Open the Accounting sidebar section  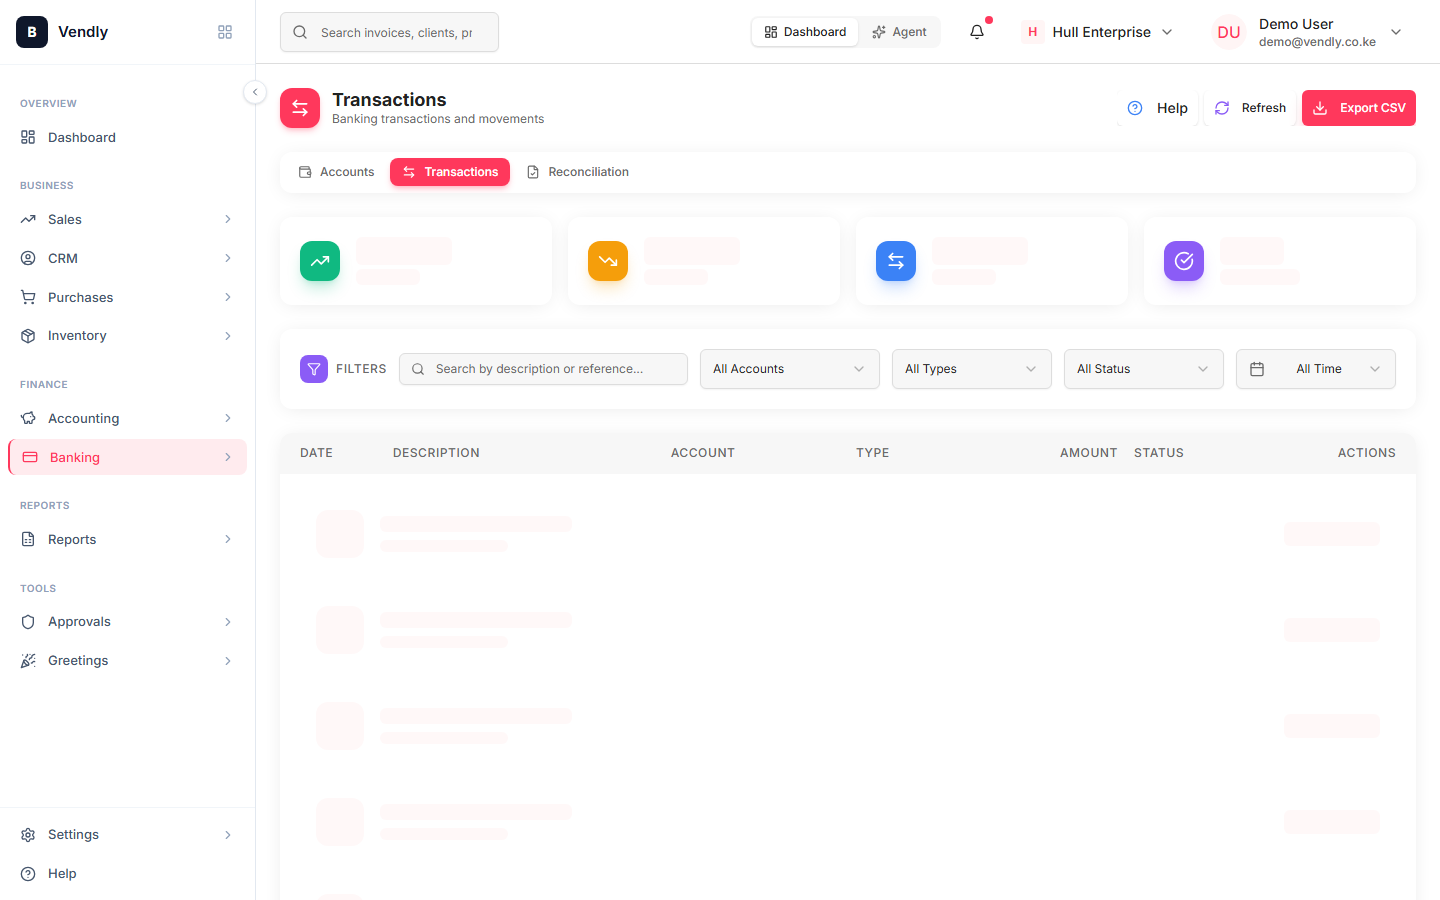(127, 418)
